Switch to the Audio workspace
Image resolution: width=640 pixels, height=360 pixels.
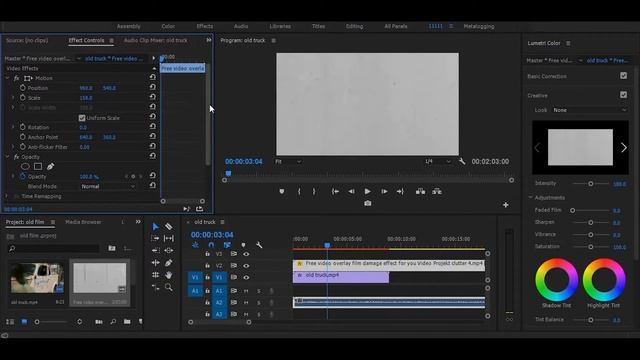[241, 26]
